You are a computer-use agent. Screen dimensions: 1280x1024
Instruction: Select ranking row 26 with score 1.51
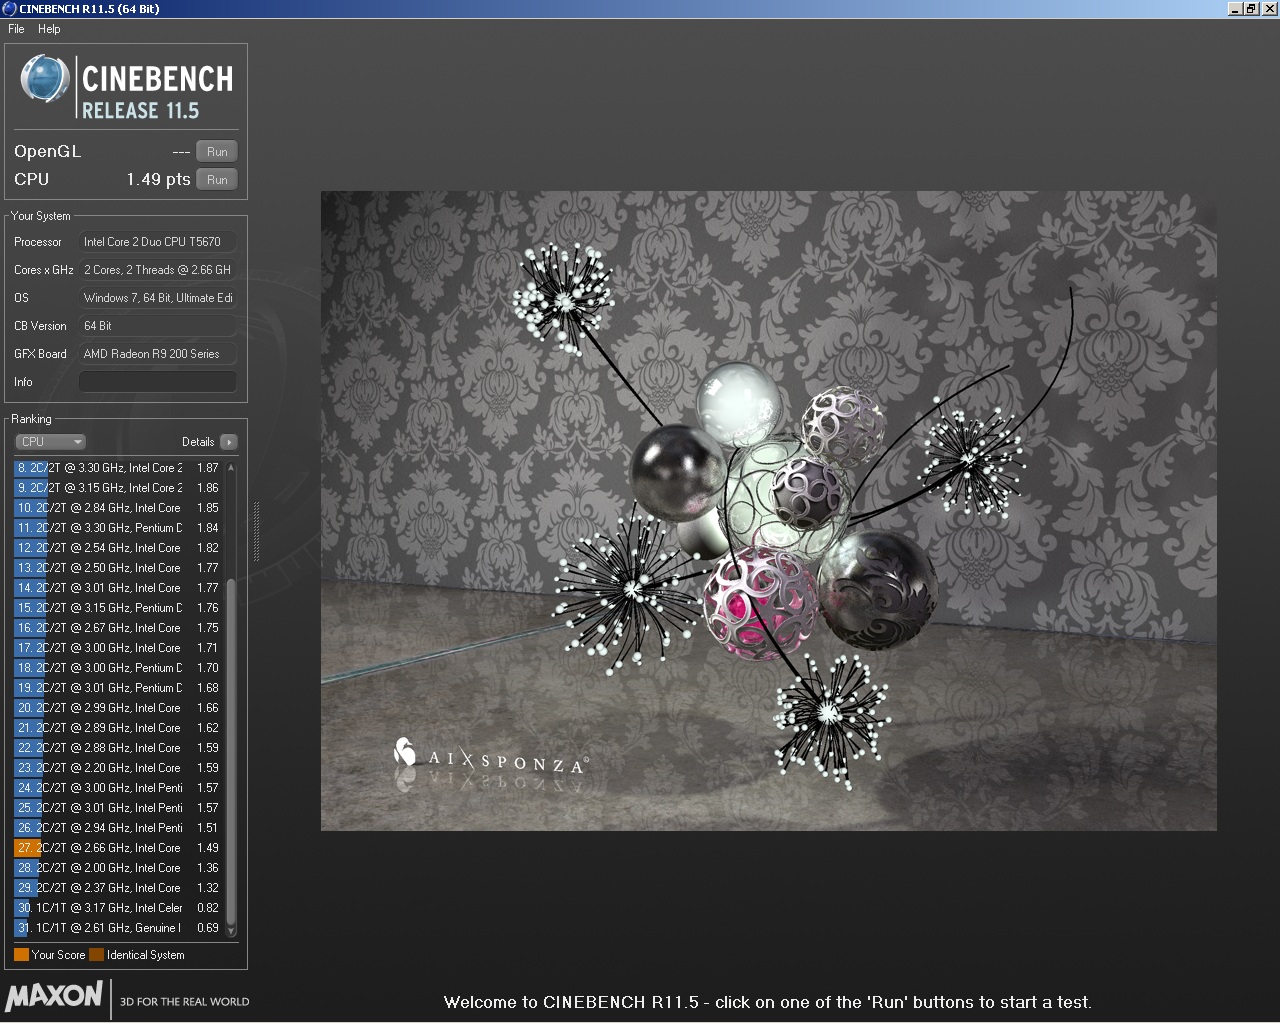click(x=118, y=828)
